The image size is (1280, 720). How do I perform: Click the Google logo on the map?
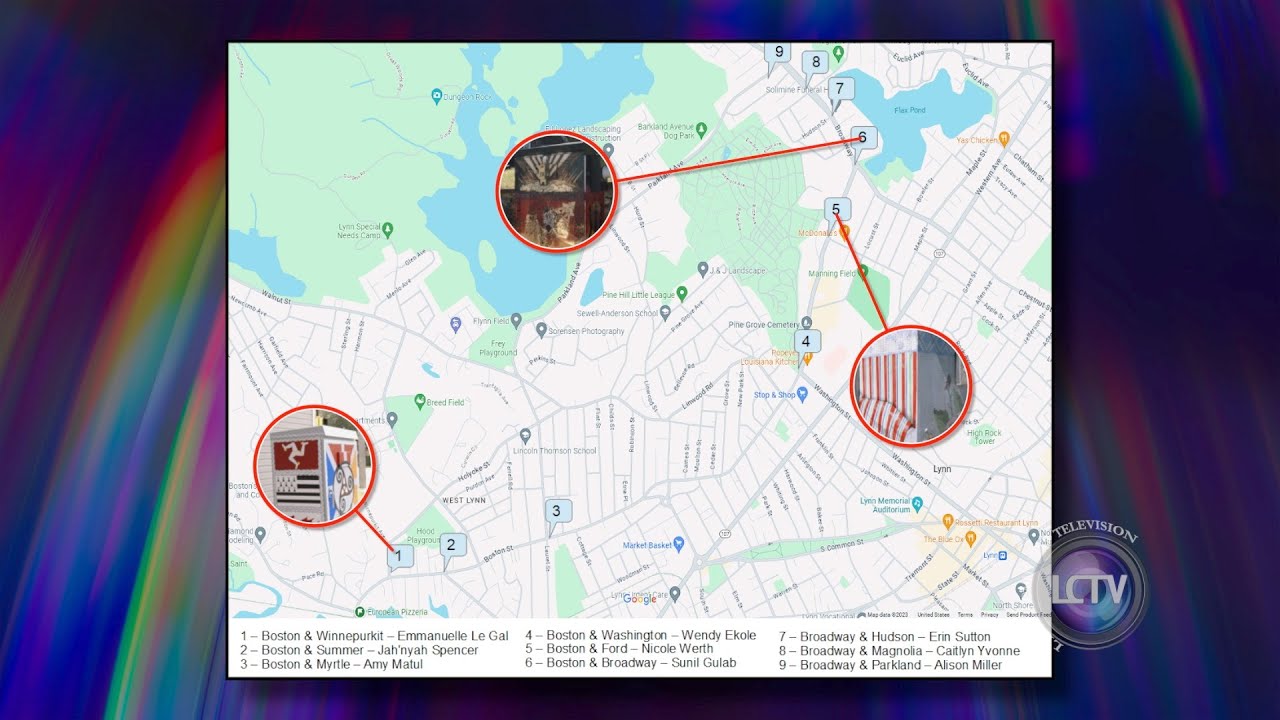click(640, 599)
